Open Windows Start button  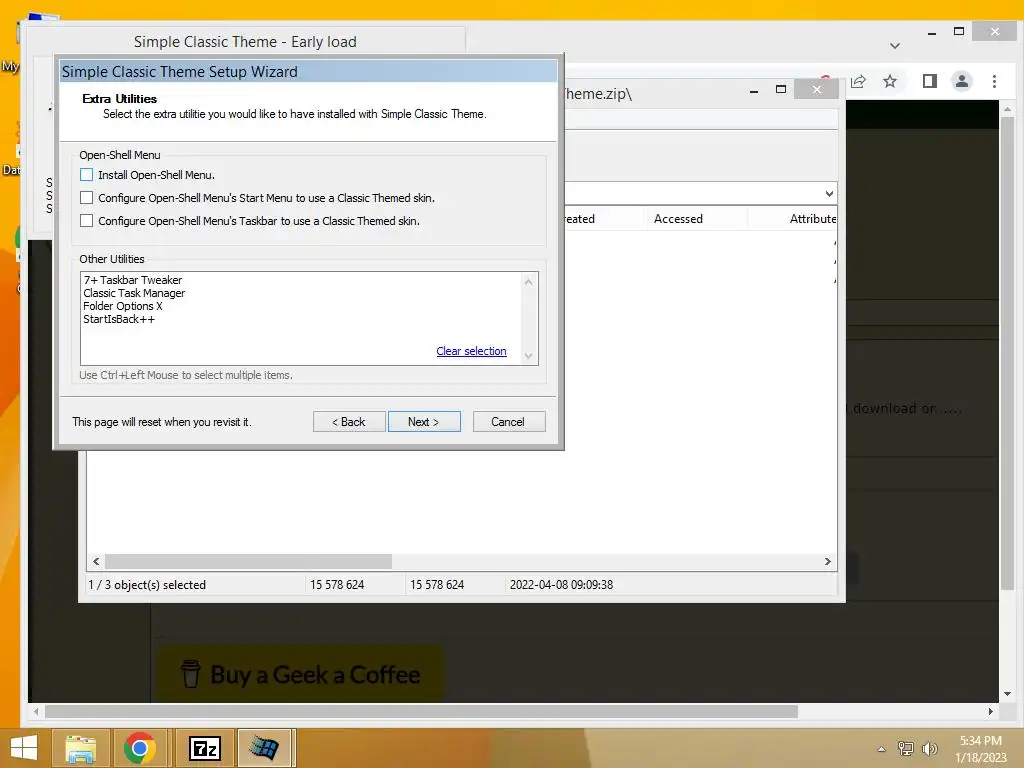click(x=24, y=748)
